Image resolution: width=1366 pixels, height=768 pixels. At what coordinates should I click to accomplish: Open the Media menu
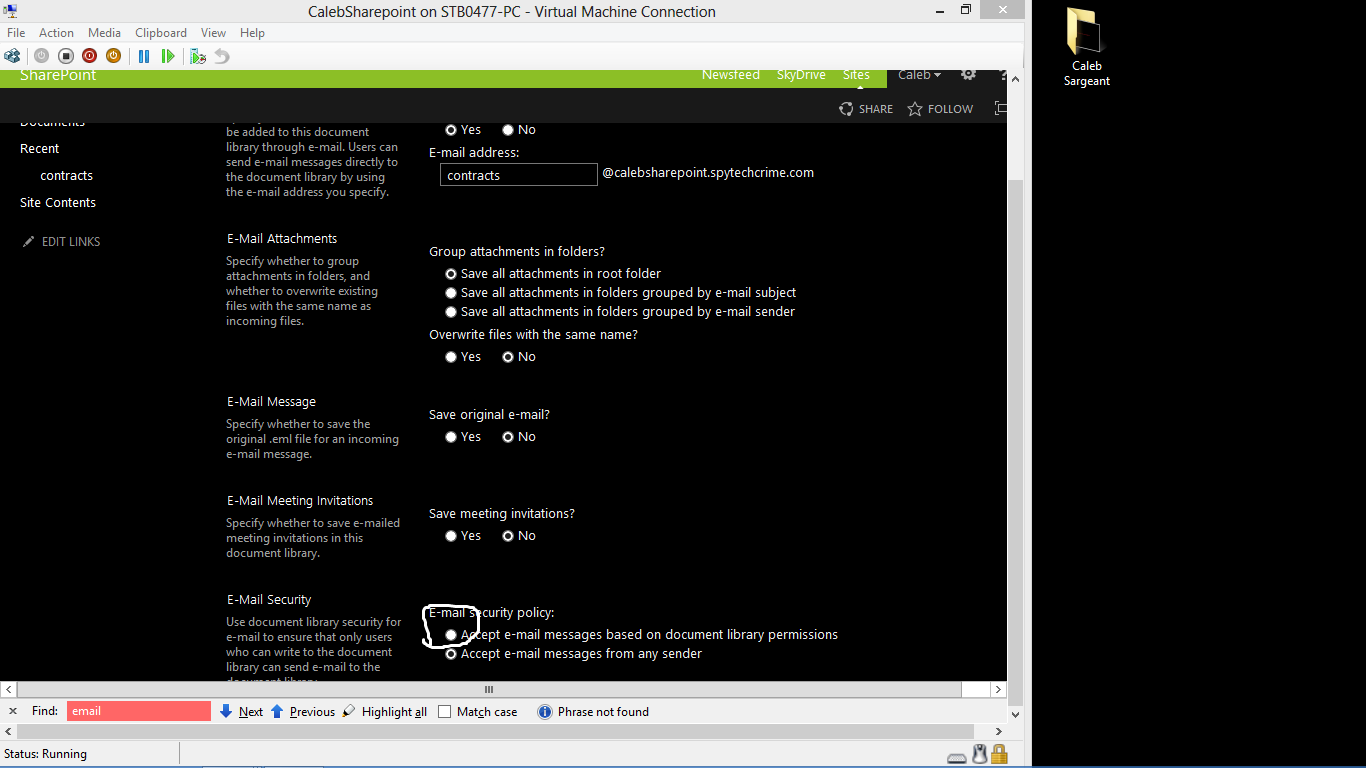(x=104, y=33)
